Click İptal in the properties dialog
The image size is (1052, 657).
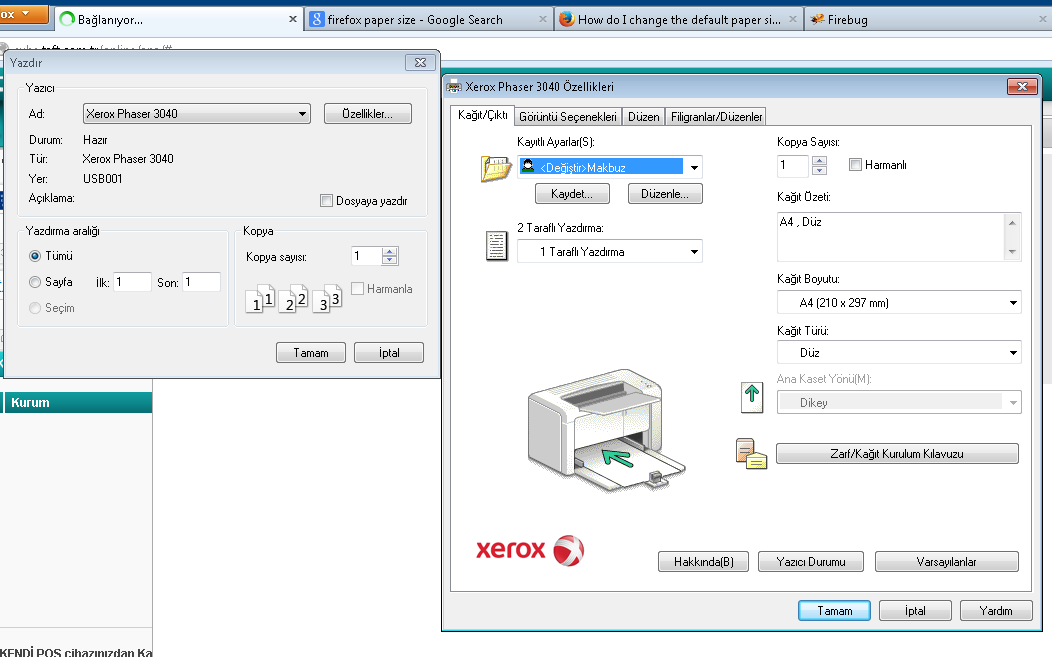pos(915,611)
